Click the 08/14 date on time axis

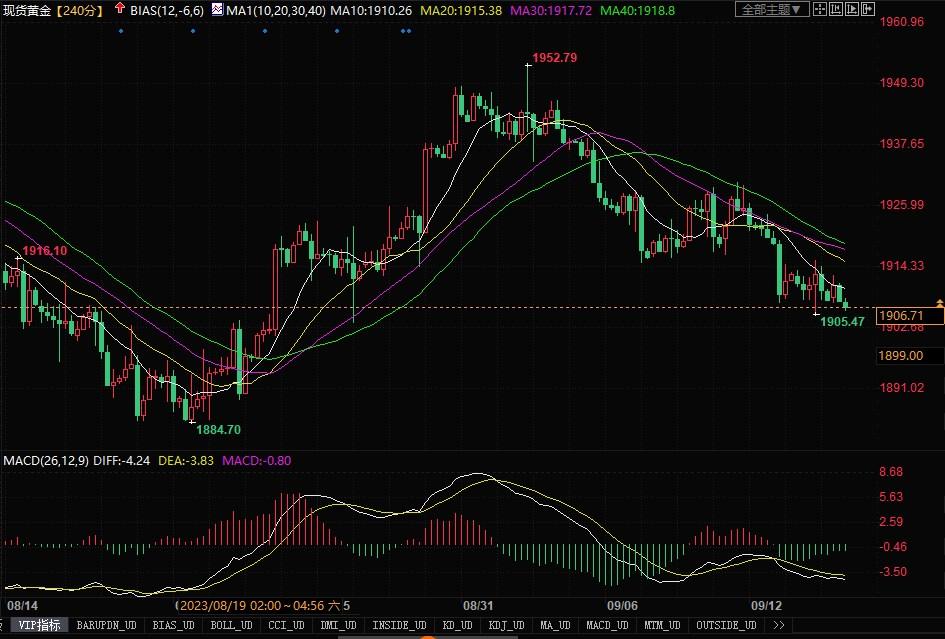coord(22,605)
